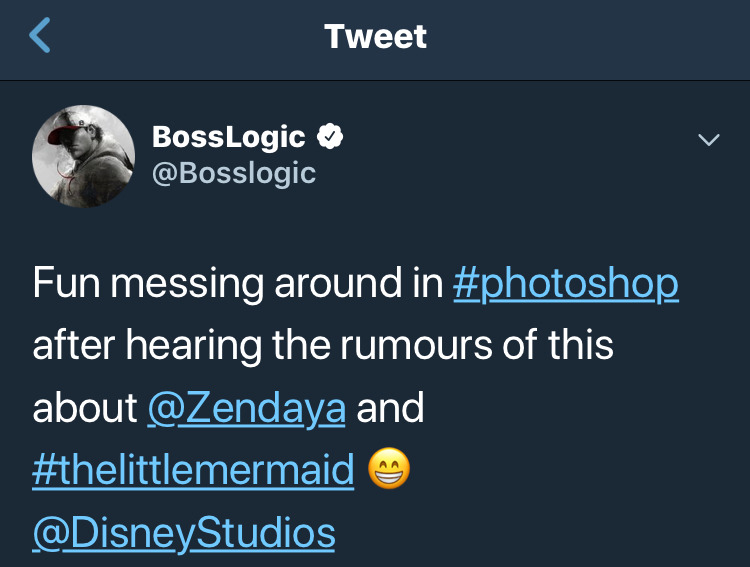Visit the @DisneyStudios profile mention
Viewport: 750px width, 567px height.
[x=184, y=533]
